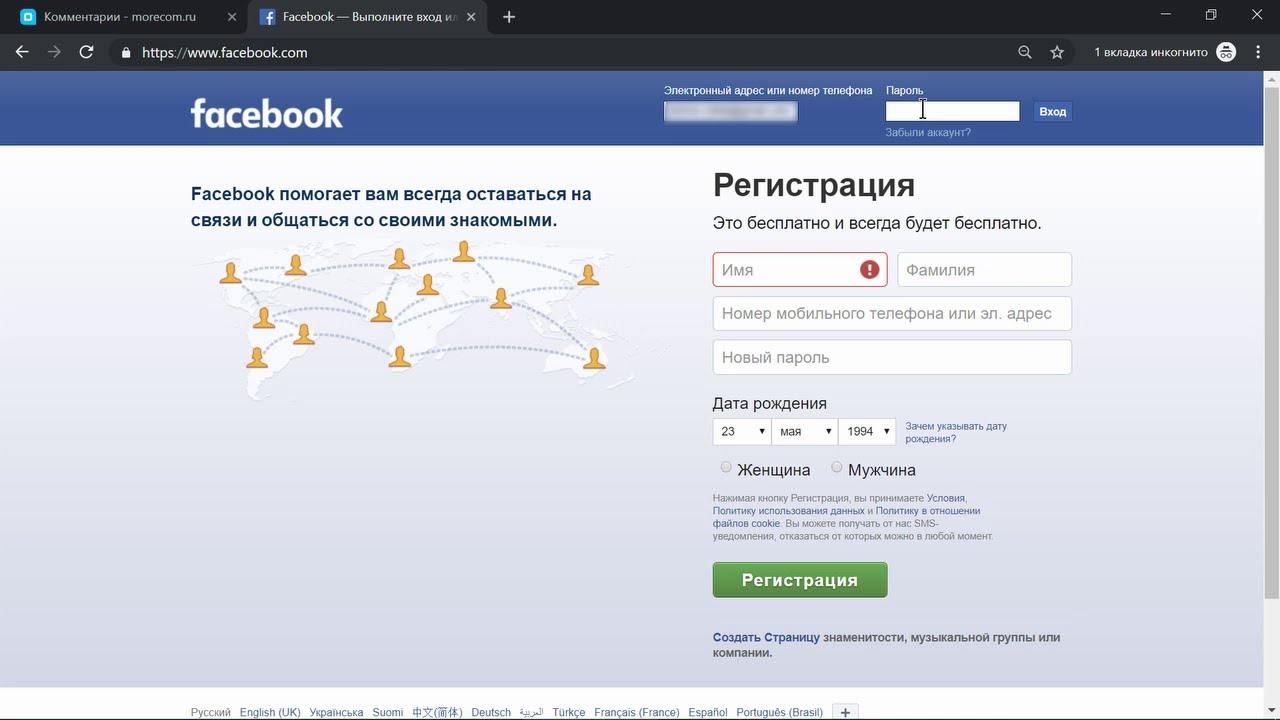The width and height of the screenshot is (1280, 720).
Task: Select Português (Brasil) language
Action: [780, 712]
